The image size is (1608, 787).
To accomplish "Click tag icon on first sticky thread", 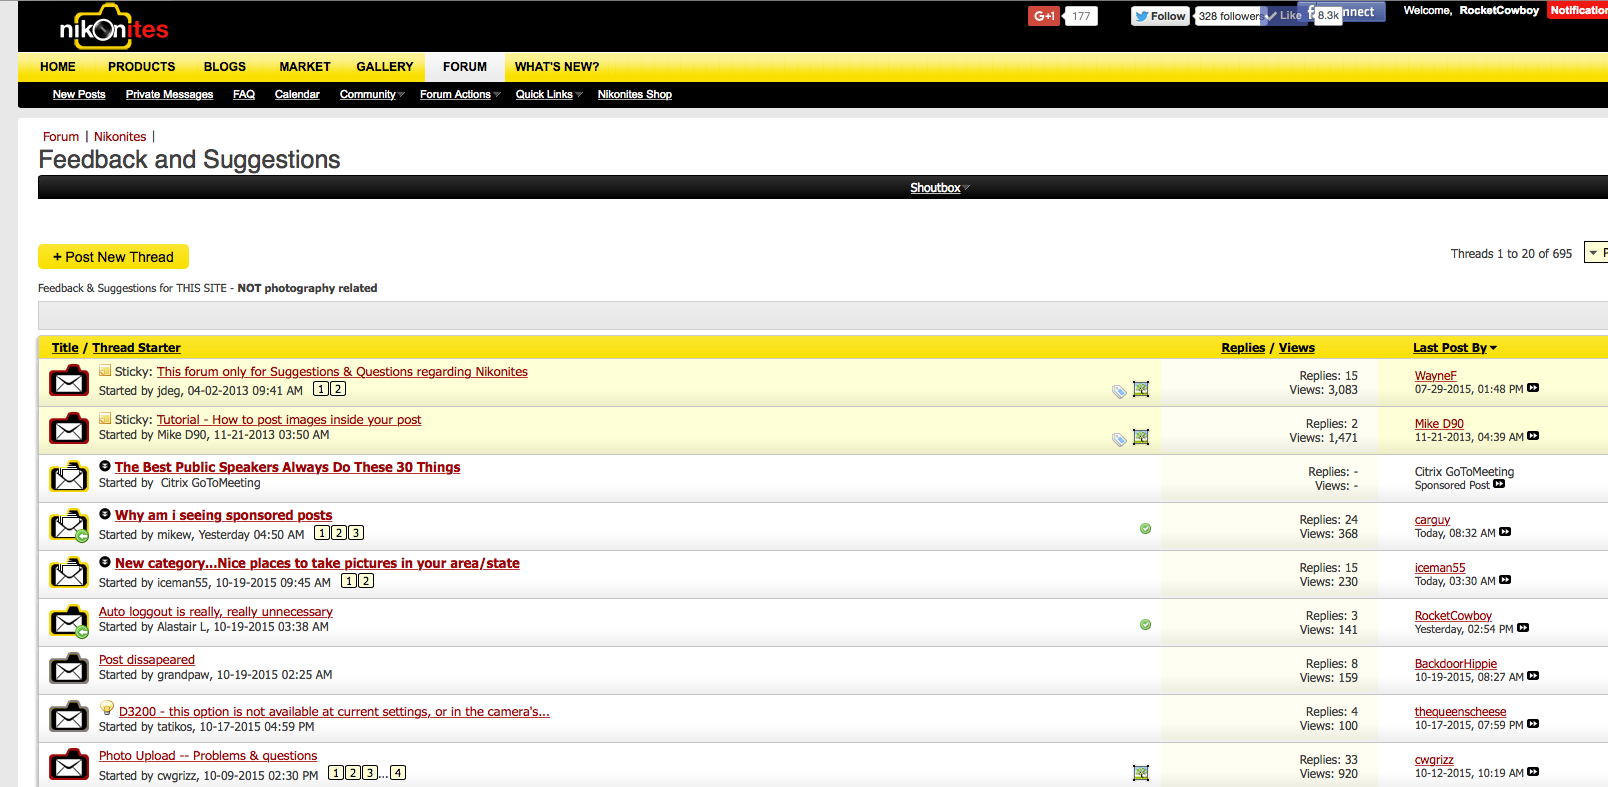I will pyautogui.click(x=1119, y=391).
